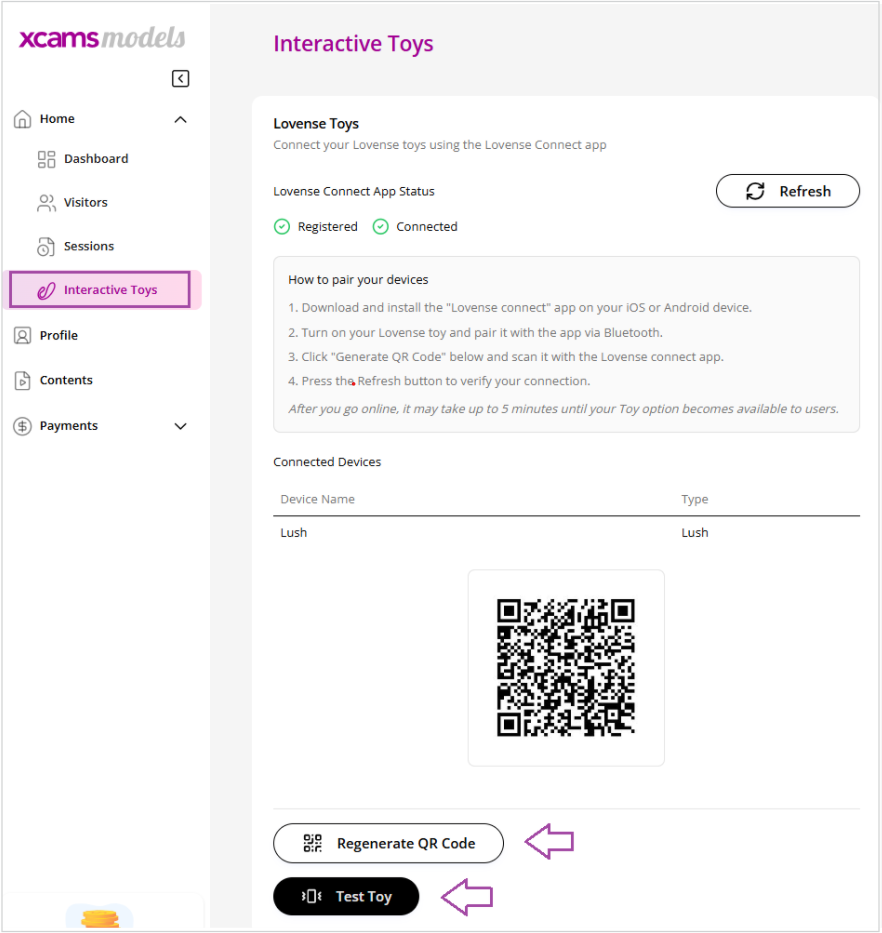
Task: Click the Interactive Toys sidebar icon
Action: click(46, 290)
